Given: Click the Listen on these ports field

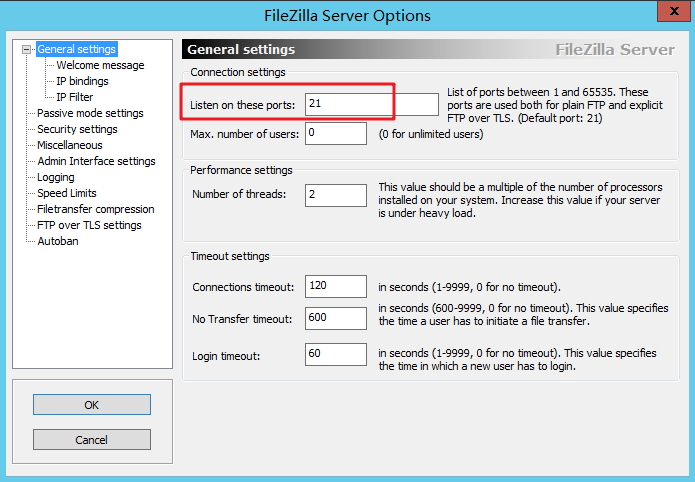Looking at the screenshot, I should [x=371, y=104].
